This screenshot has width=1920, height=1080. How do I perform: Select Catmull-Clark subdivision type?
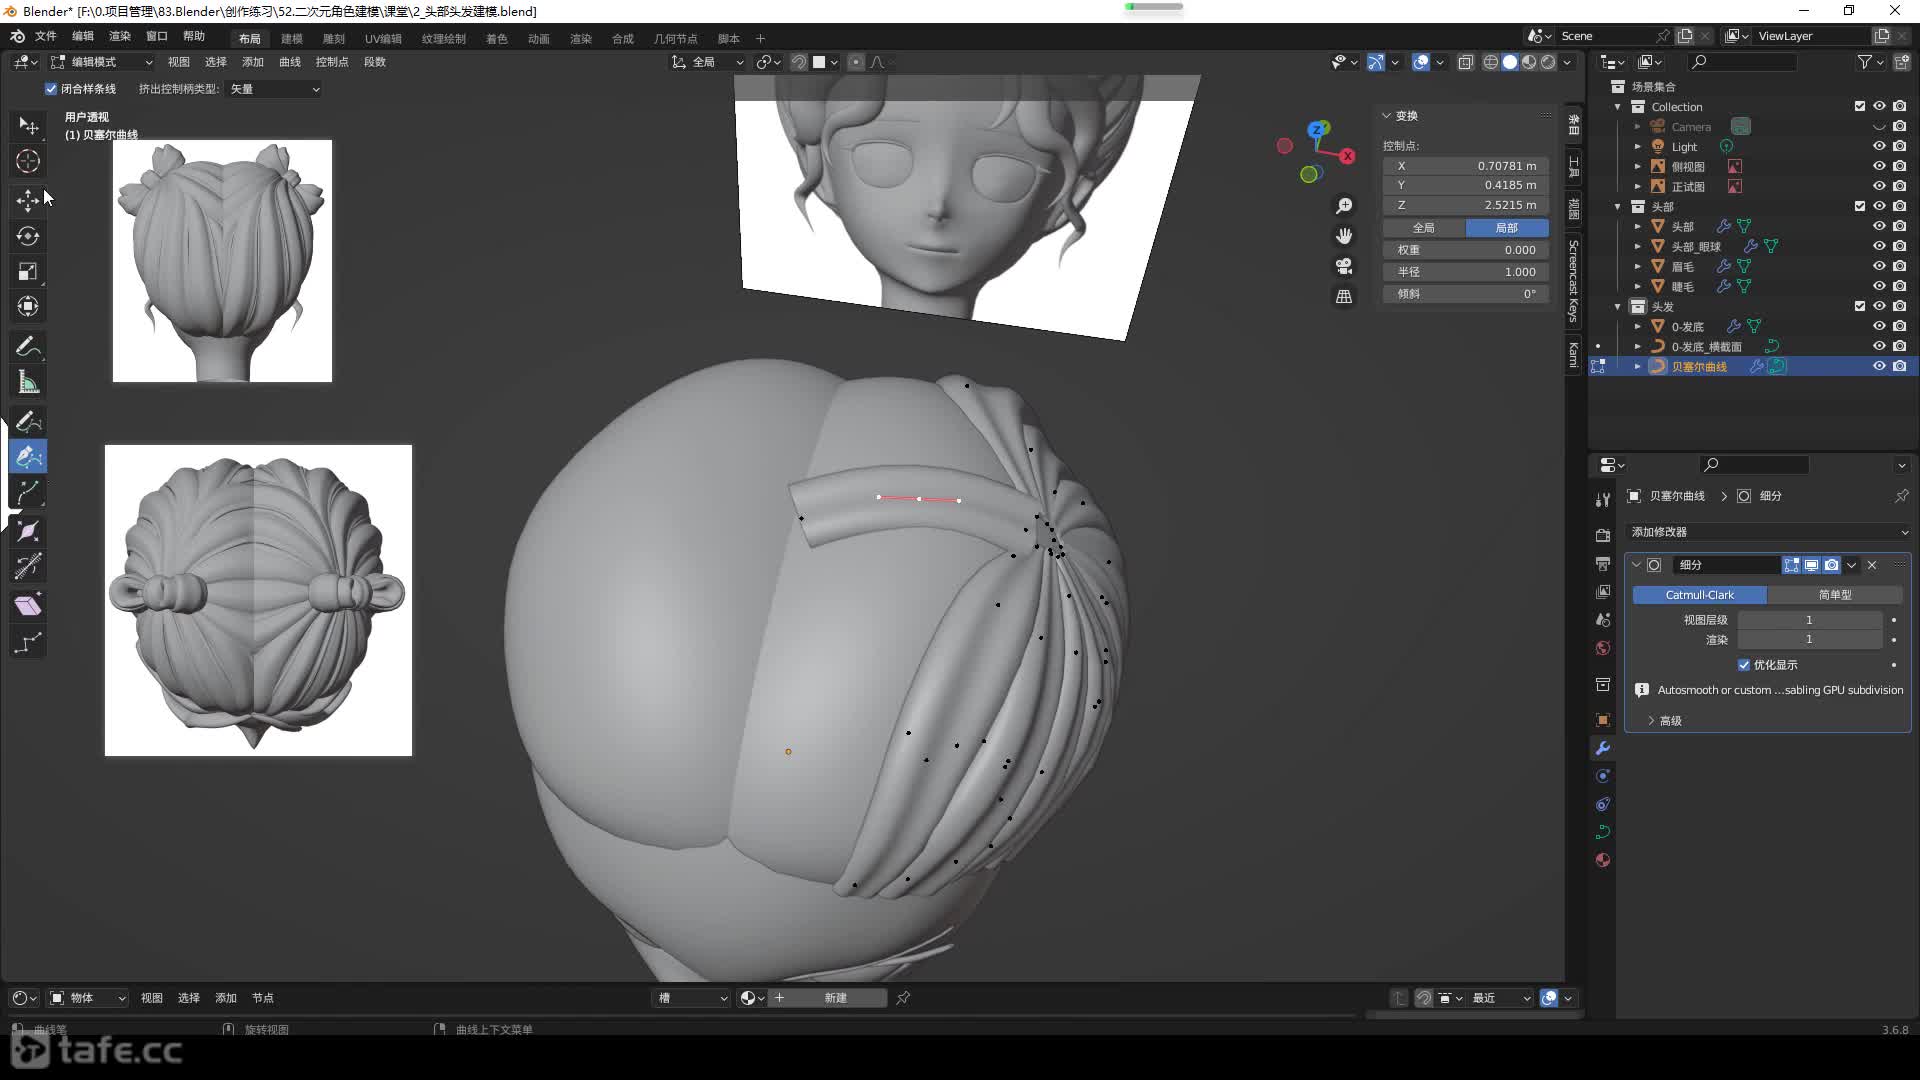pyautogui.click(x=1700, y=595)
